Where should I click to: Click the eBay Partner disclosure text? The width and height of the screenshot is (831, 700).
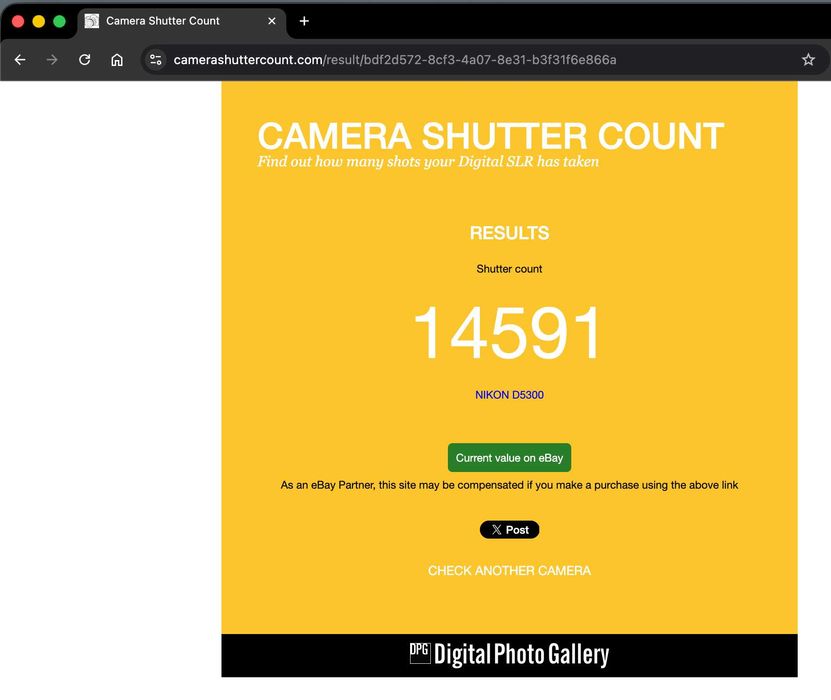(x=509, y=485)
